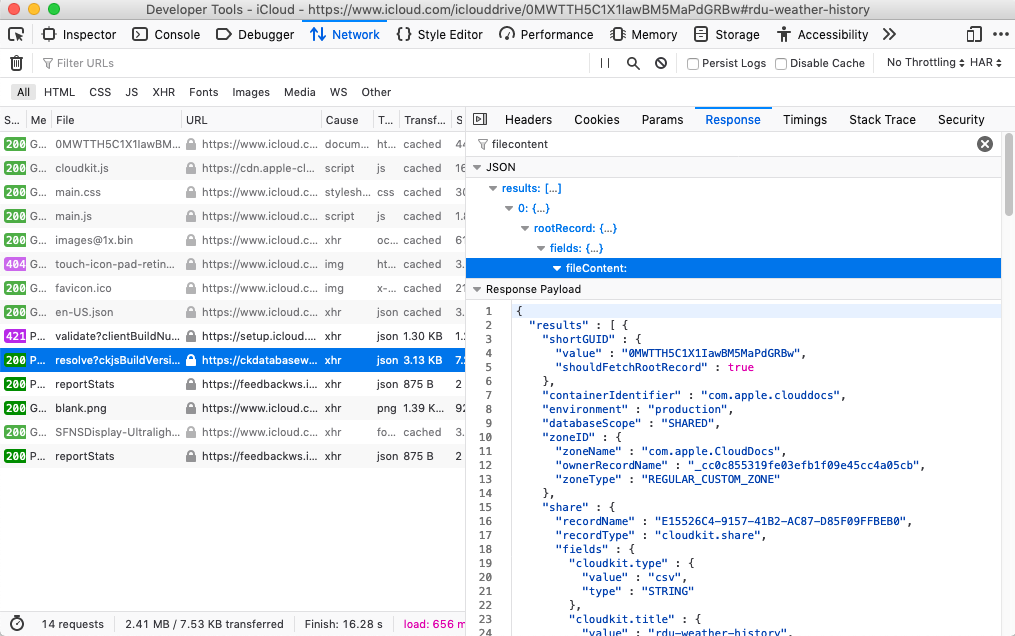
Task: Click the pink 404 status badge
Action: coord(13,264)
